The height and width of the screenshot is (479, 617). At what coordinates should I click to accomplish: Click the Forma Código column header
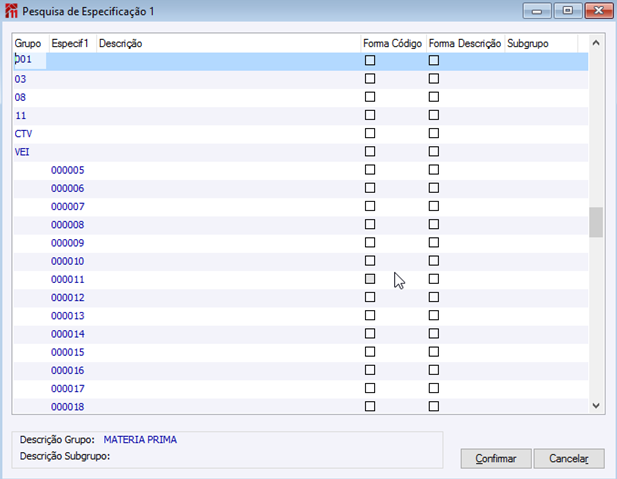[x=393, y=43]
